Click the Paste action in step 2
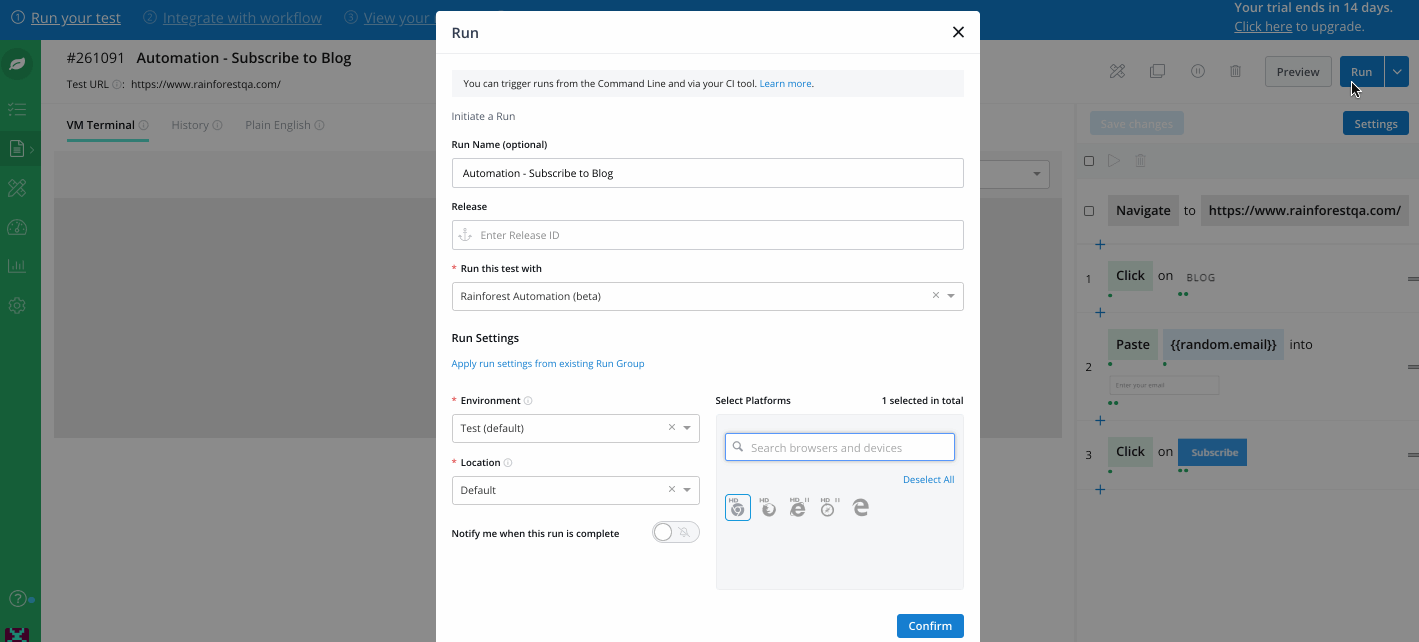 (x=1132, y=344)
